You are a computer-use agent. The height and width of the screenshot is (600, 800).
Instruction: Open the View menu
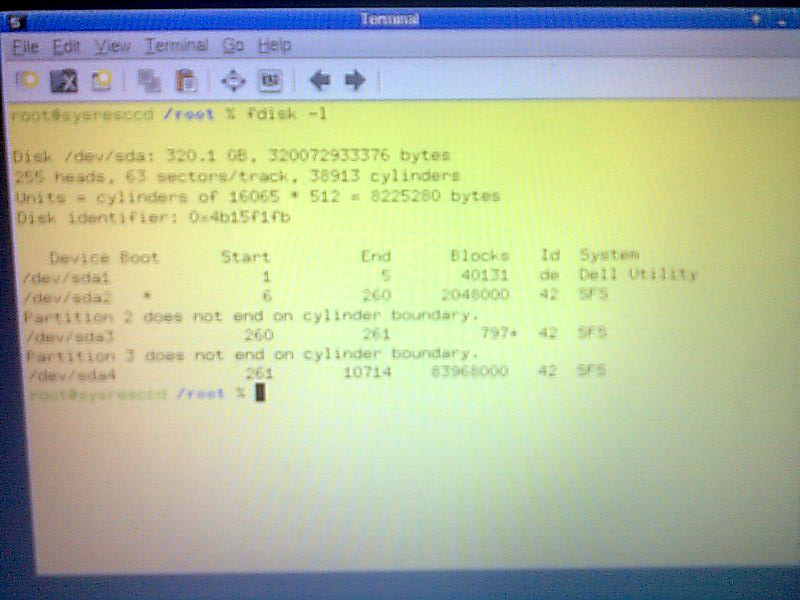pyautogui.click(x=112, y=46)
